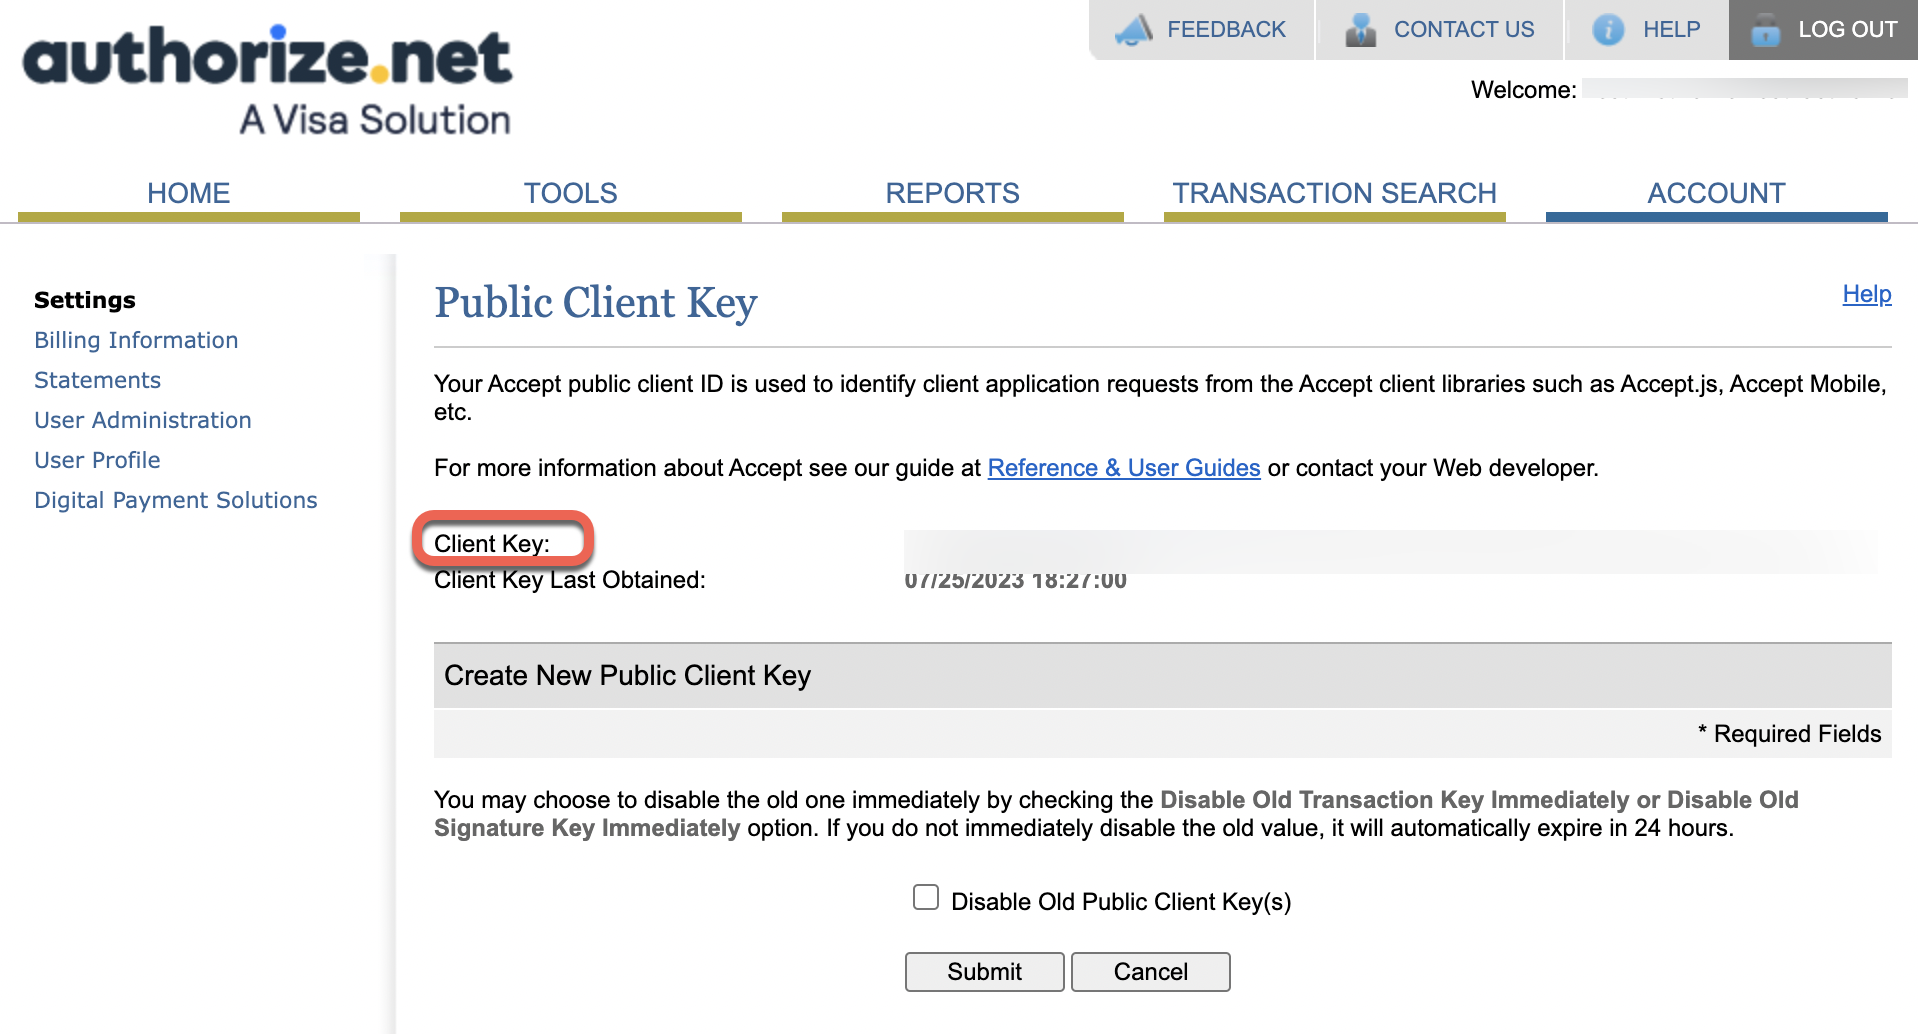This screenshot has width=1918, height=1034.
Task: Open the Reference & User Guides link
Action: (x=1123, y=467)
